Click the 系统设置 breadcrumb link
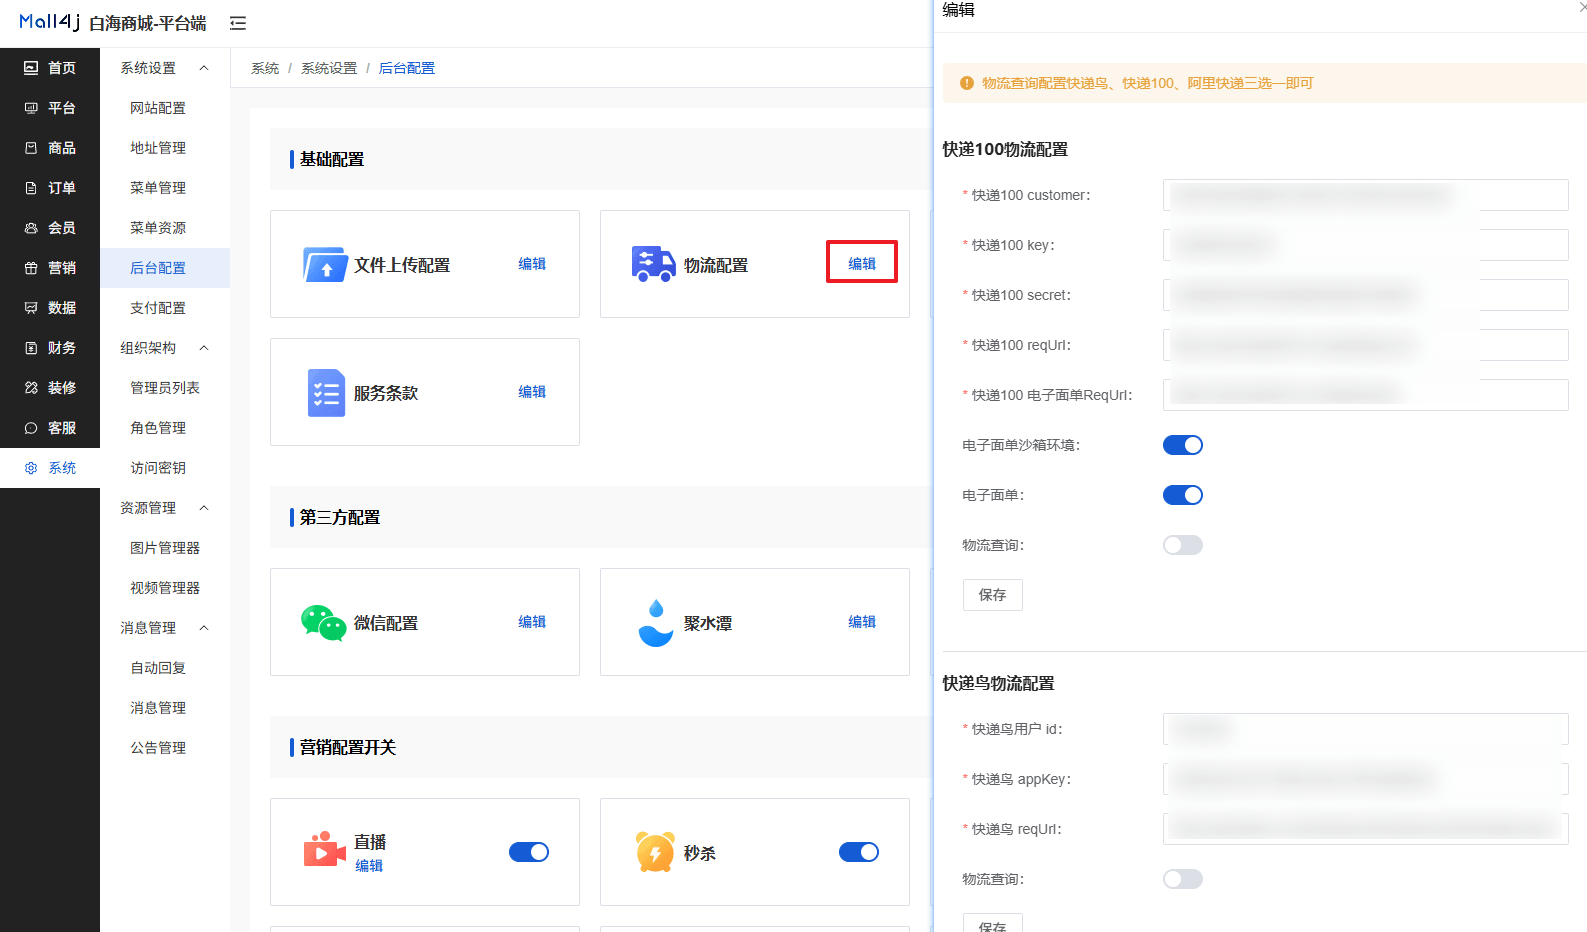The width and height of the screenshot is (1587, 932). tap(329, 68)
